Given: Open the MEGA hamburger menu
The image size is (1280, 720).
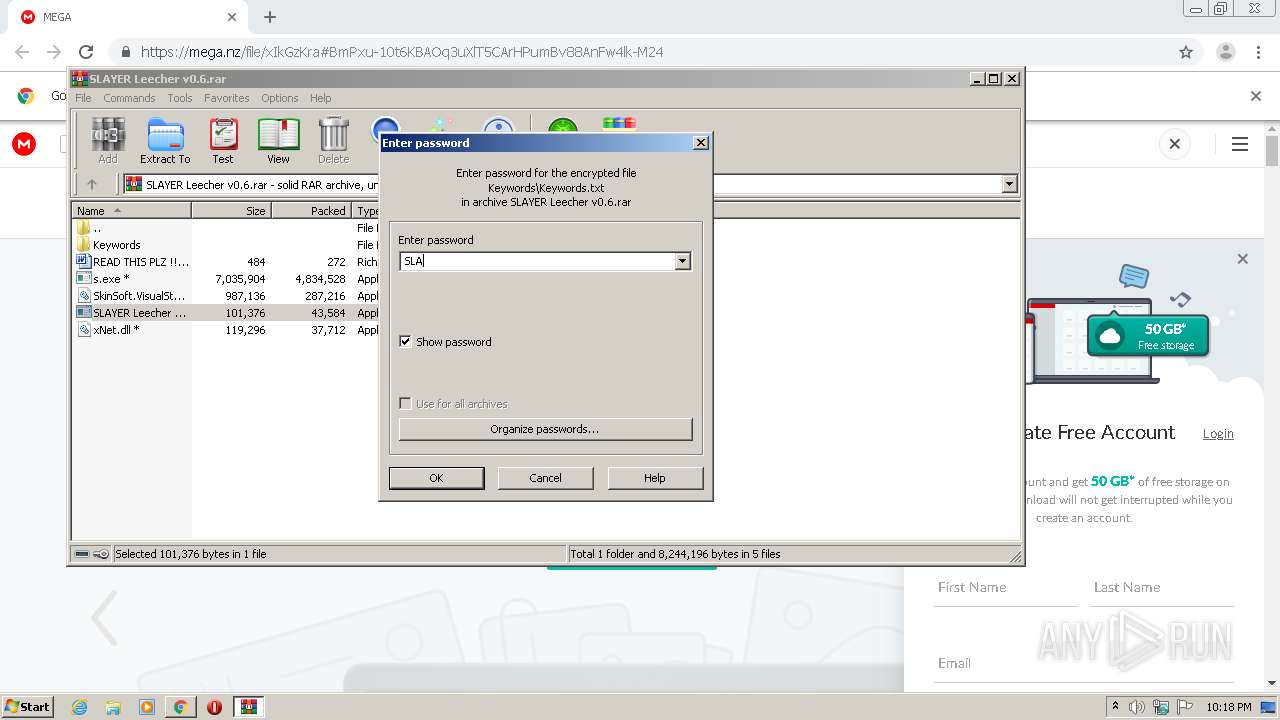Looking at the screenshot, I should tap(1240, 144).
